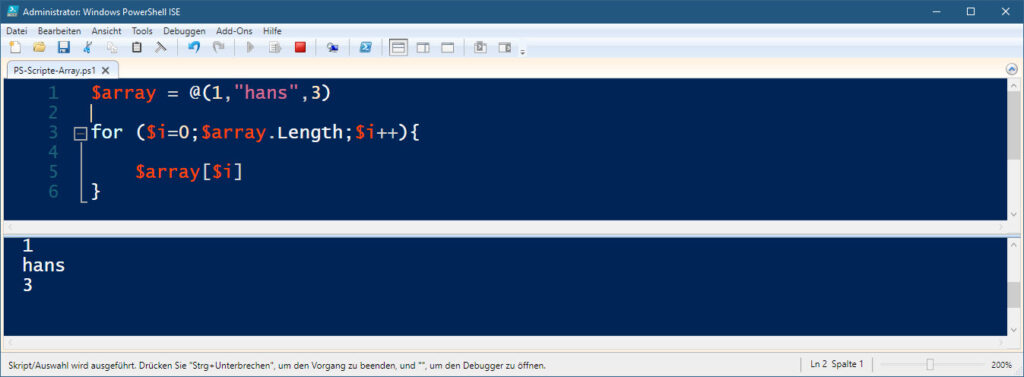The width and height of the screenshot is (1024, 377).
Task: Close the PS-Scripte-Array.ps1 tab
Action: (x=106, y=70)
